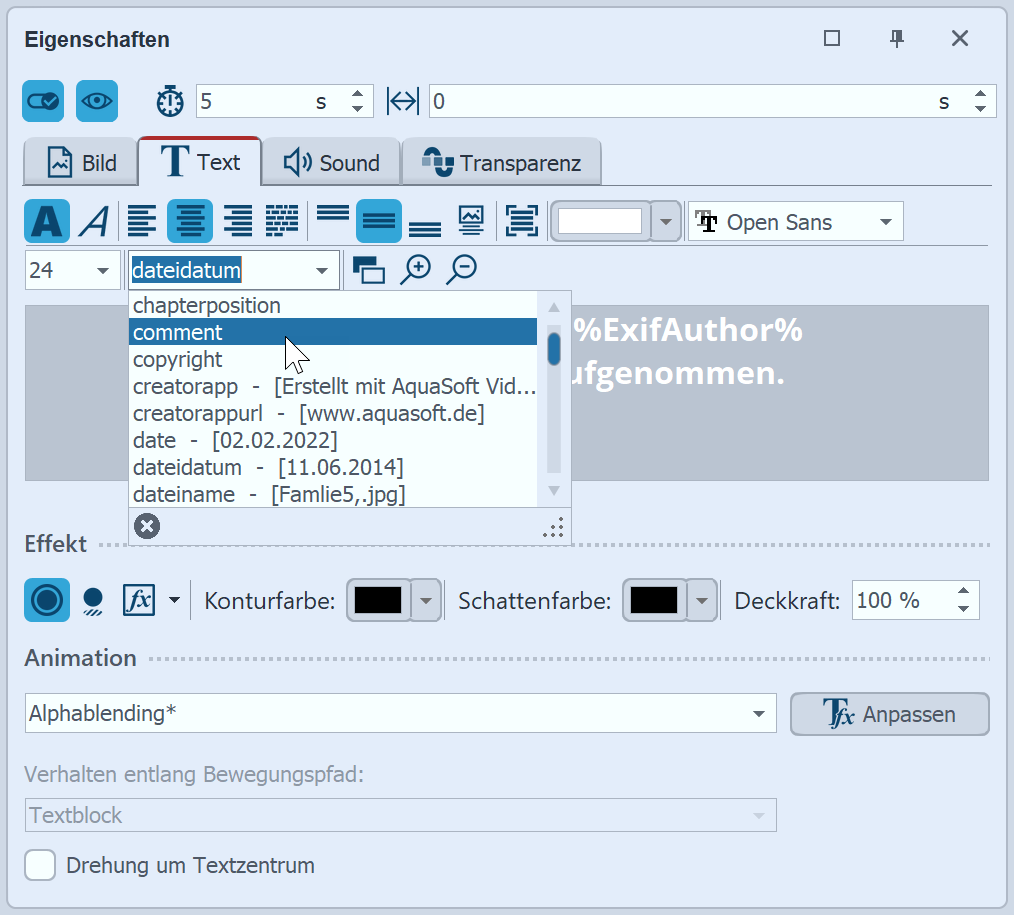The image size is (1014, 915).
Task: Click the zoom out magnifier icon
Action: click(x=461, y=270)
